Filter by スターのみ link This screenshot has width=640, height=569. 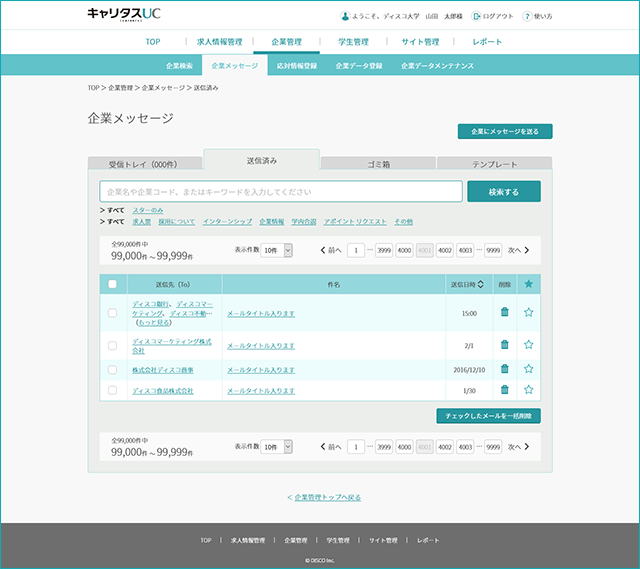coord(148,210)
